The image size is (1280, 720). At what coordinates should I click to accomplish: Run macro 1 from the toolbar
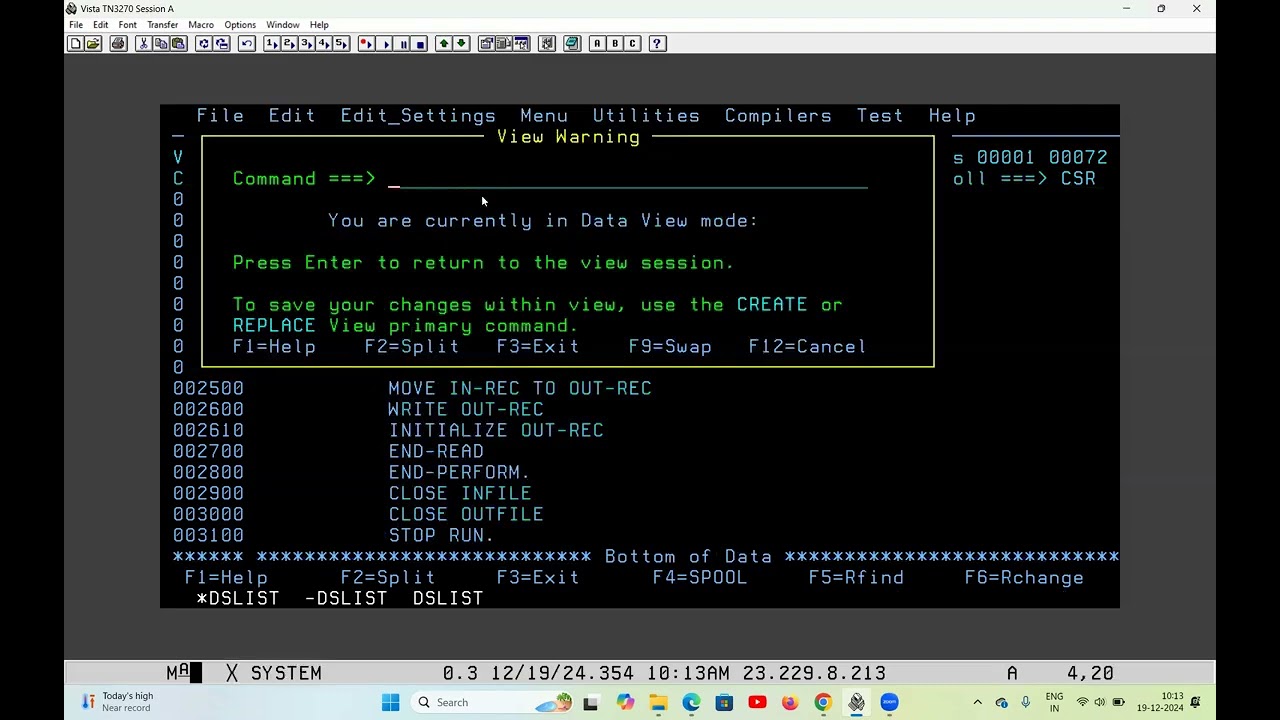click(x=271, y=44)
